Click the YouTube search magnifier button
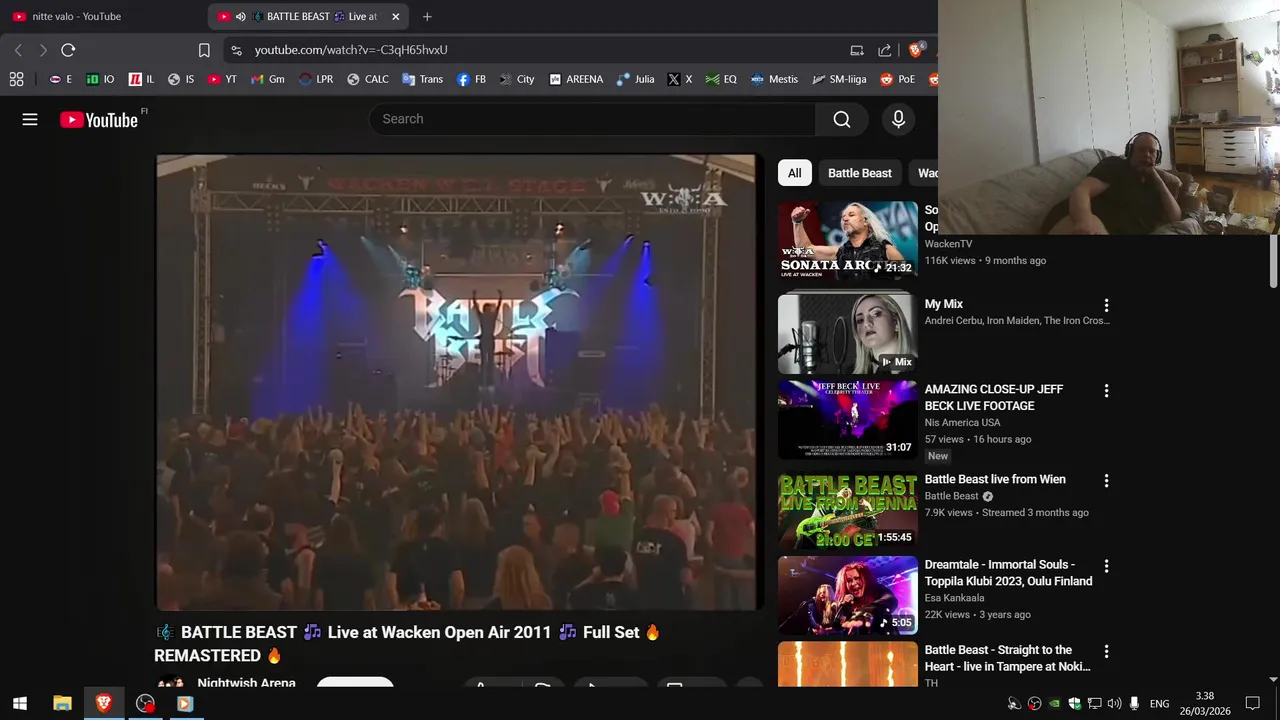This screenshot has width=1280, height=720. pyautogui.click(x=842, y=119)
